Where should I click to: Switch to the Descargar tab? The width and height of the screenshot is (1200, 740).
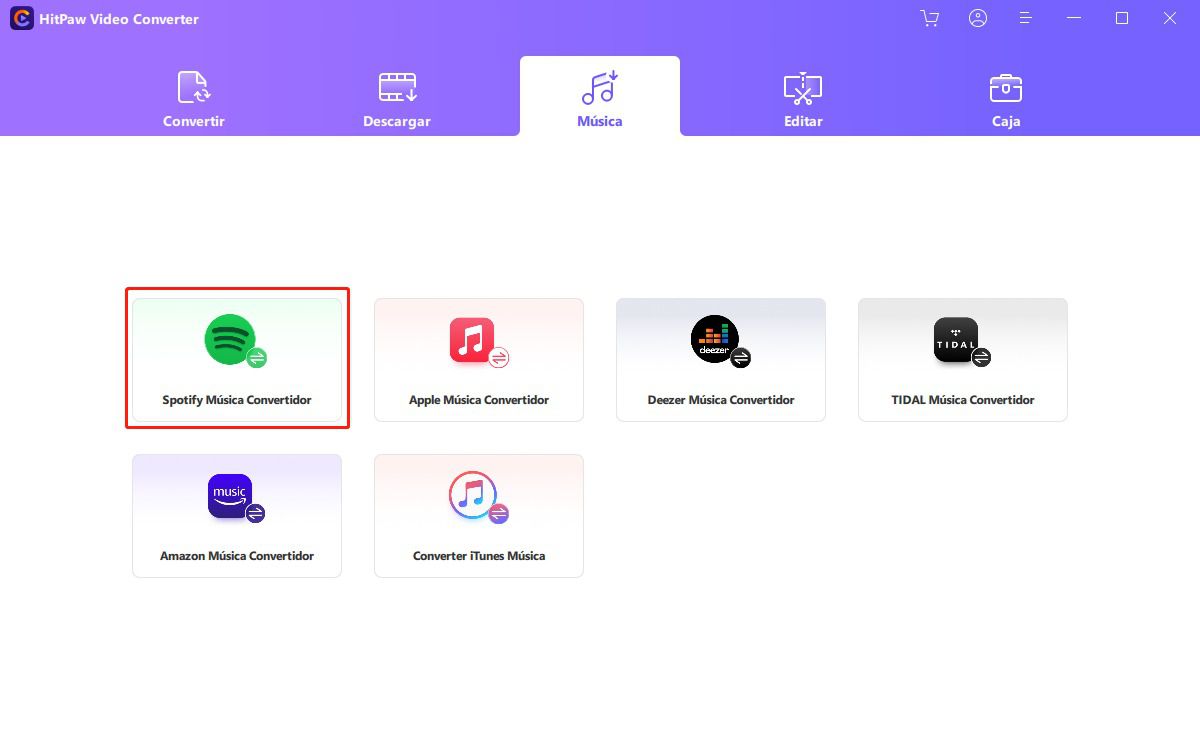point(397,100)
